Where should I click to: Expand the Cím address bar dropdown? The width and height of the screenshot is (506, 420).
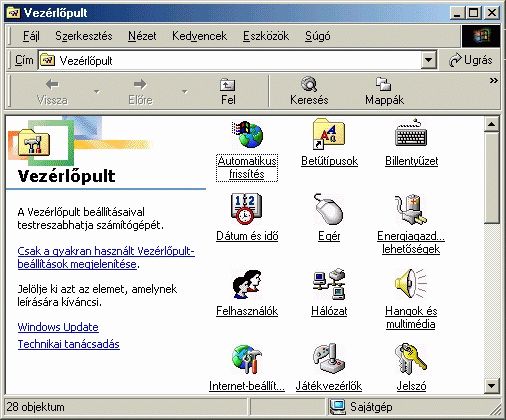[x=429, y=60]
